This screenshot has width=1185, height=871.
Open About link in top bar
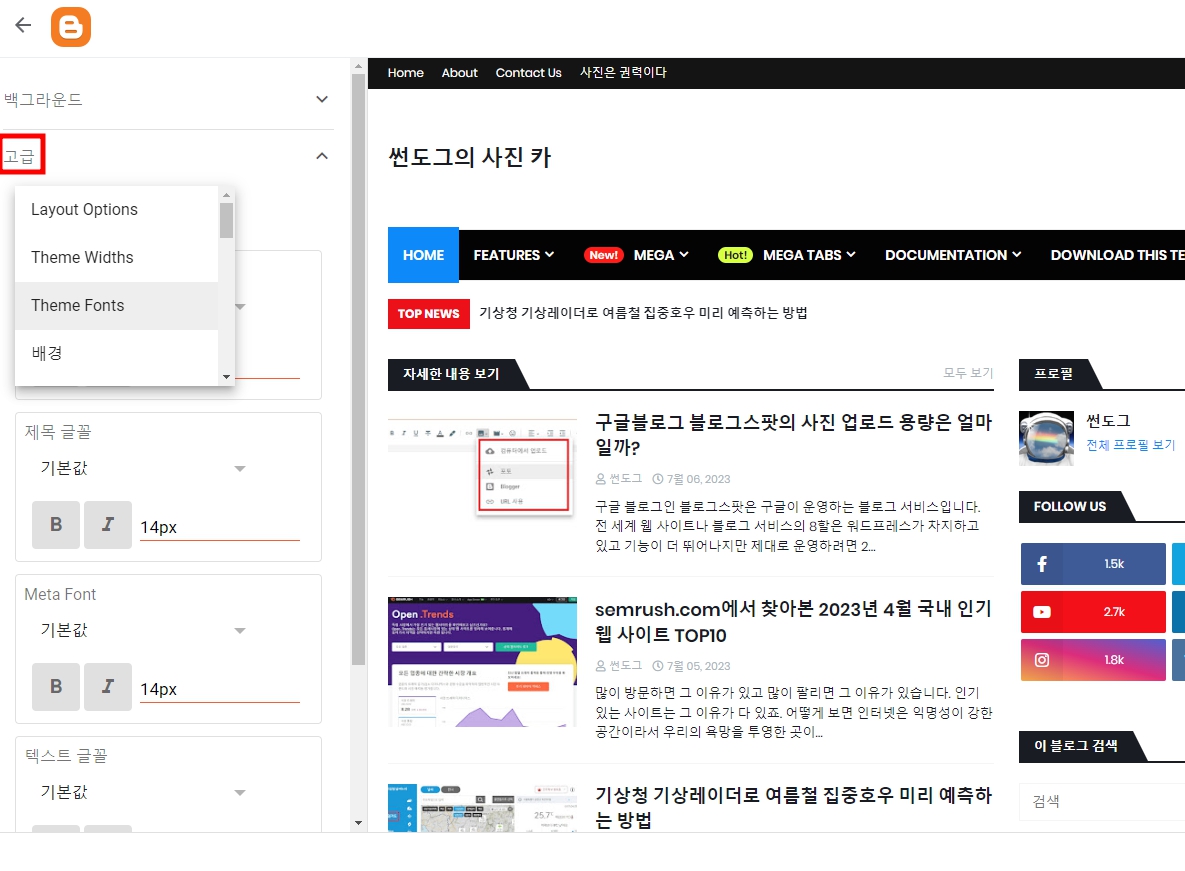point(459,73)
